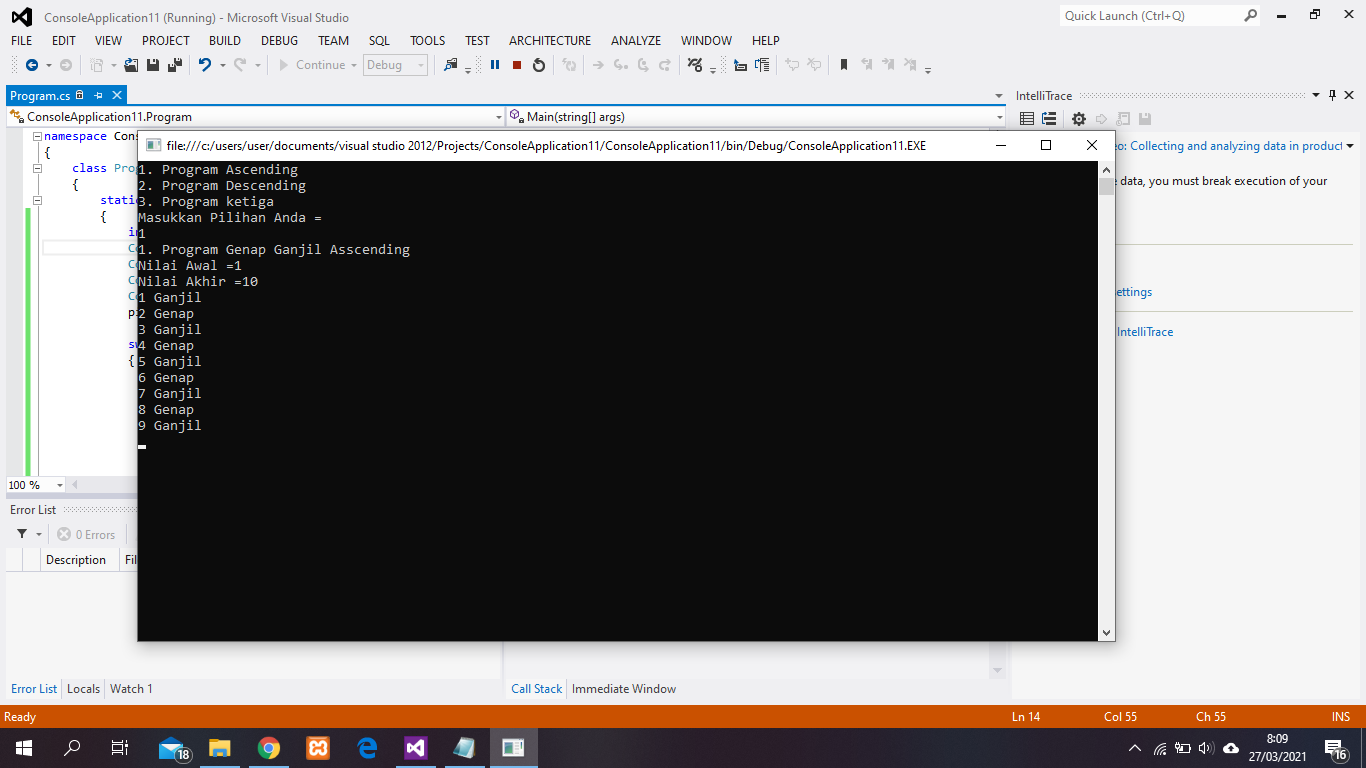This screenshot has width=1366, height=768.
Task: Maximize the console application window
Action: (1046, 145)
